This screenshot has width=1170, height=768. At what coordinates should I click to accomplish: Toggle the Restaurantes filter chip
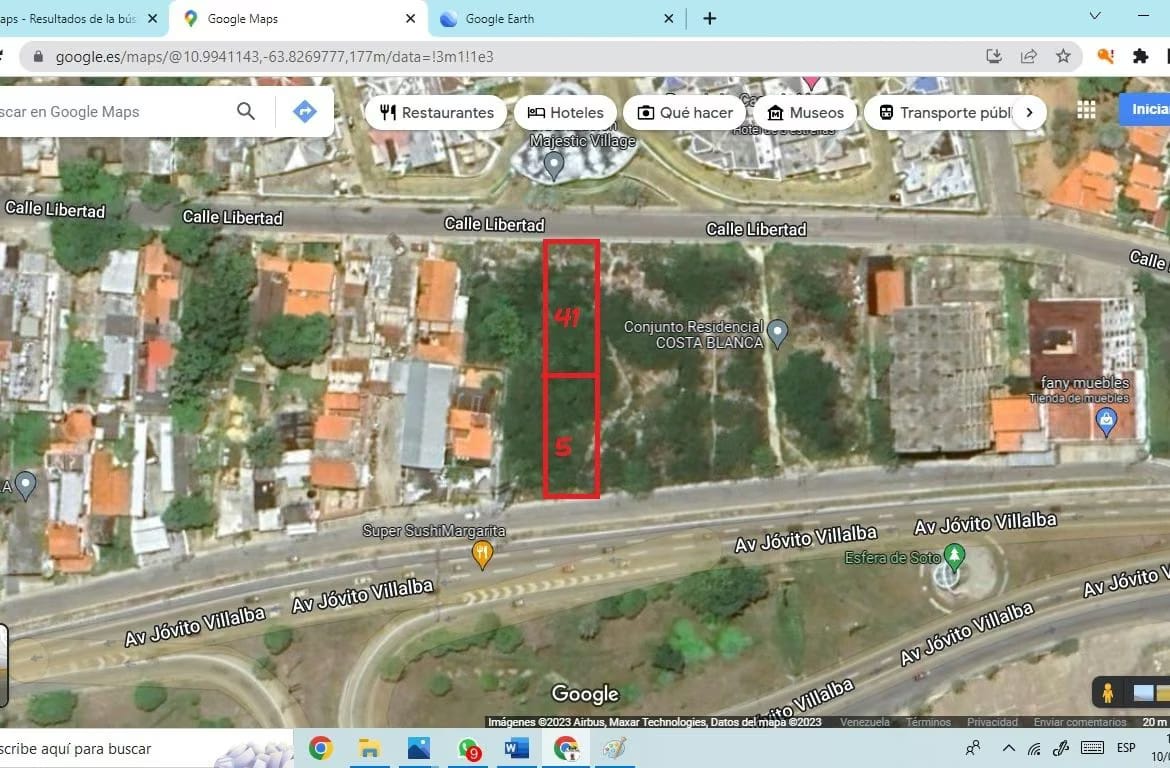pyautogui.click(x=436, y=112)
